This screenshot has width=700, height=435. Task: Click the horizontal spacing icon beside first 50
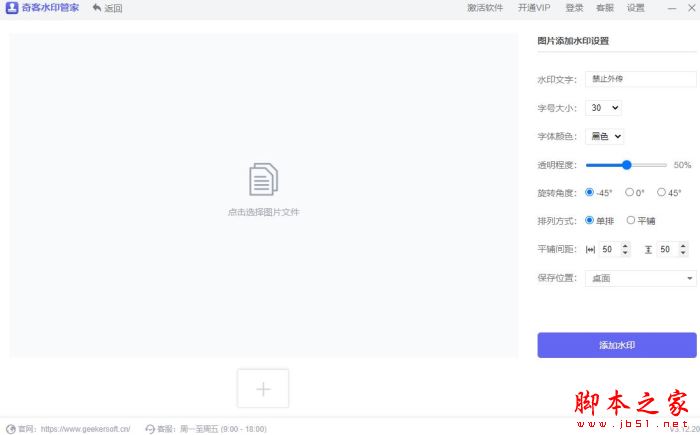(590, 250)
